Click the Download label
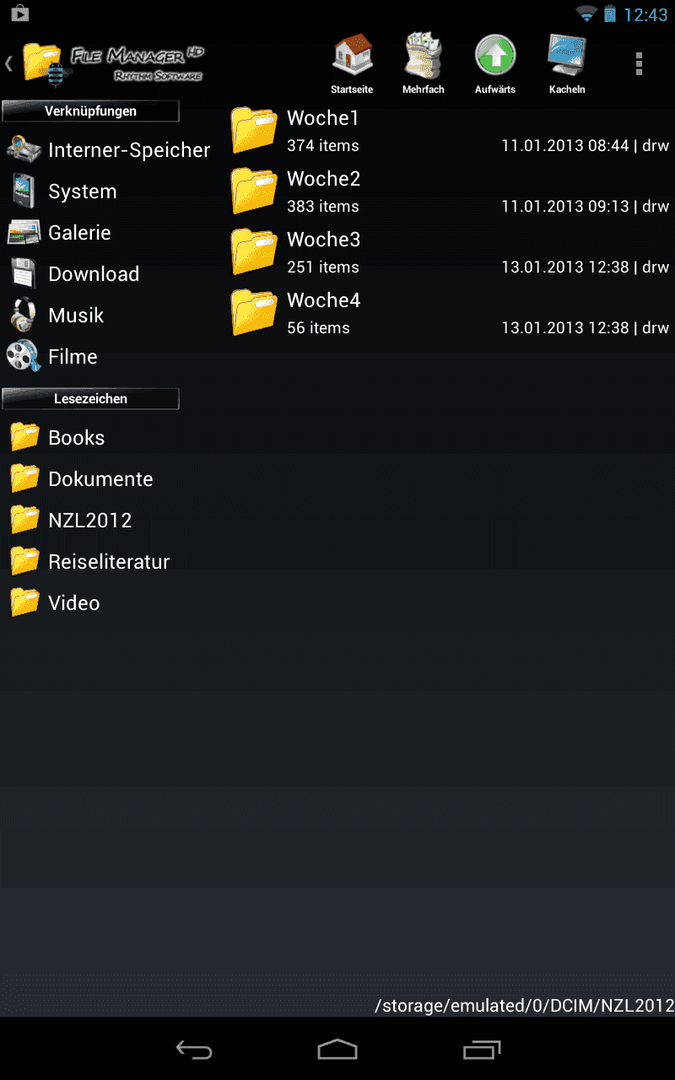Image resolution: width=675 pixels, height=1080 pixels. click(94, 274)
